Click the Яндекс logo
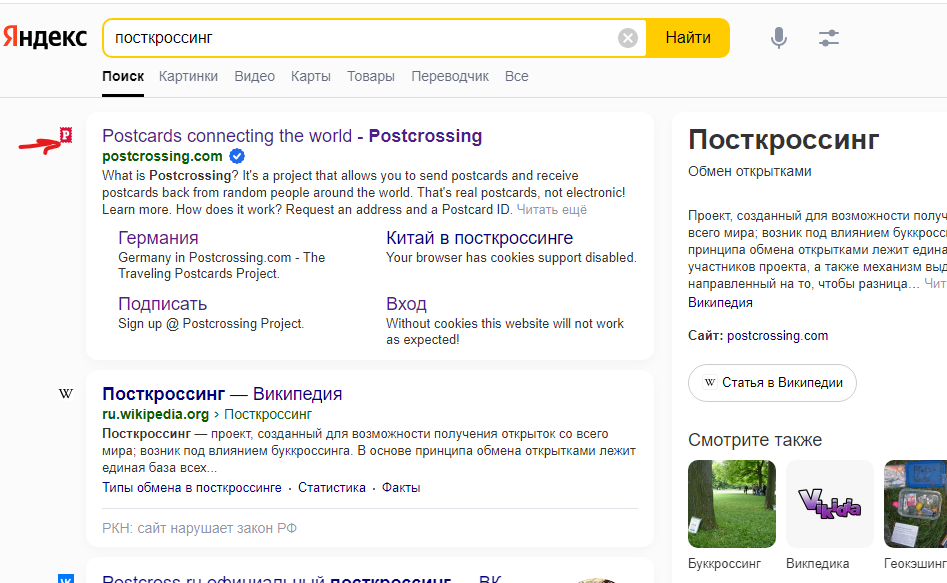 pos(45,37)
